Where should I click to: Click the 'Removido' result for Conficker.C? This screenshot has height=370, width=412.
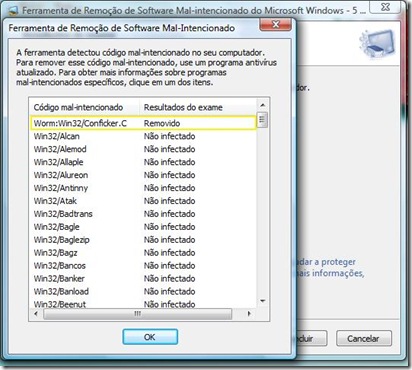click(162, 123)
